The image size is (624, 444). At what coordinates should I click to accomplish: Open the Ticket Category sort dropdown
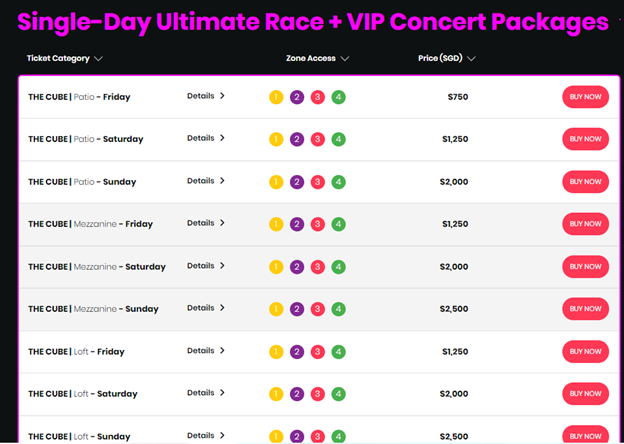[98, 59]
